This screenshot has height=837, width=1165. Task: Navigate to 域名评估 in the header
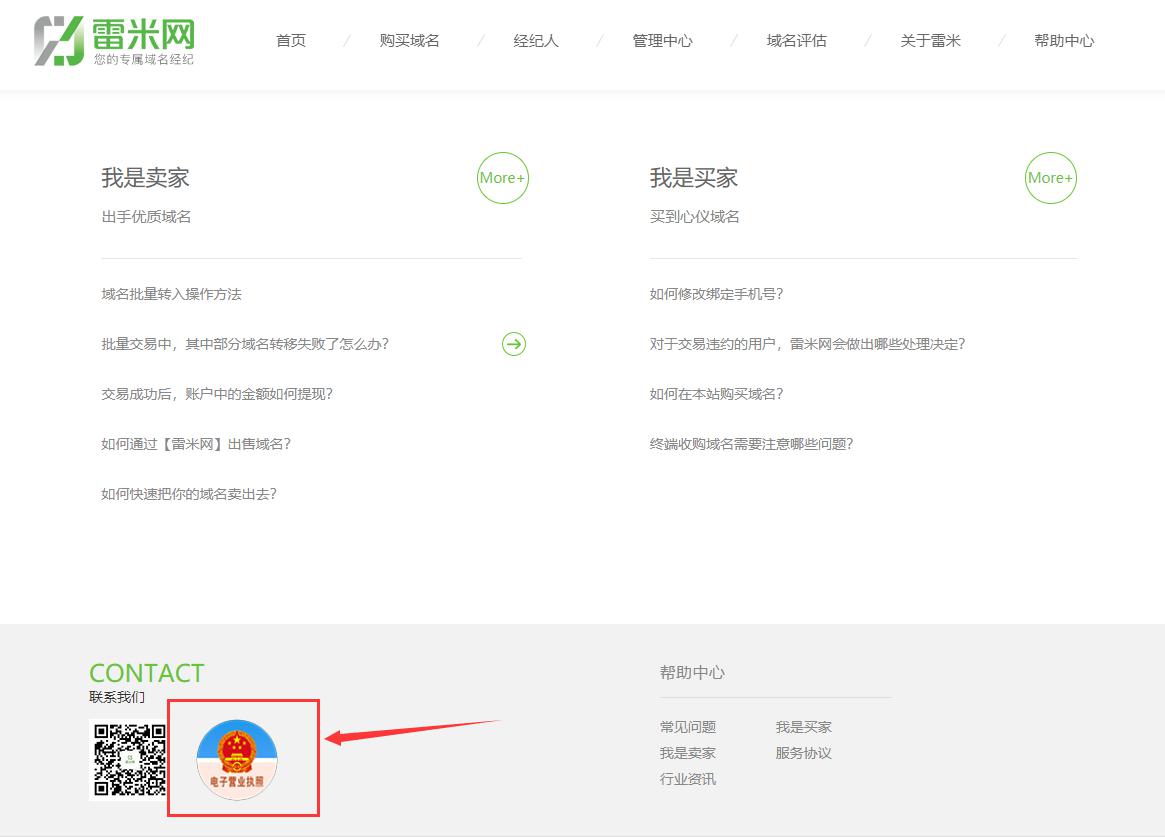(796, 41)
